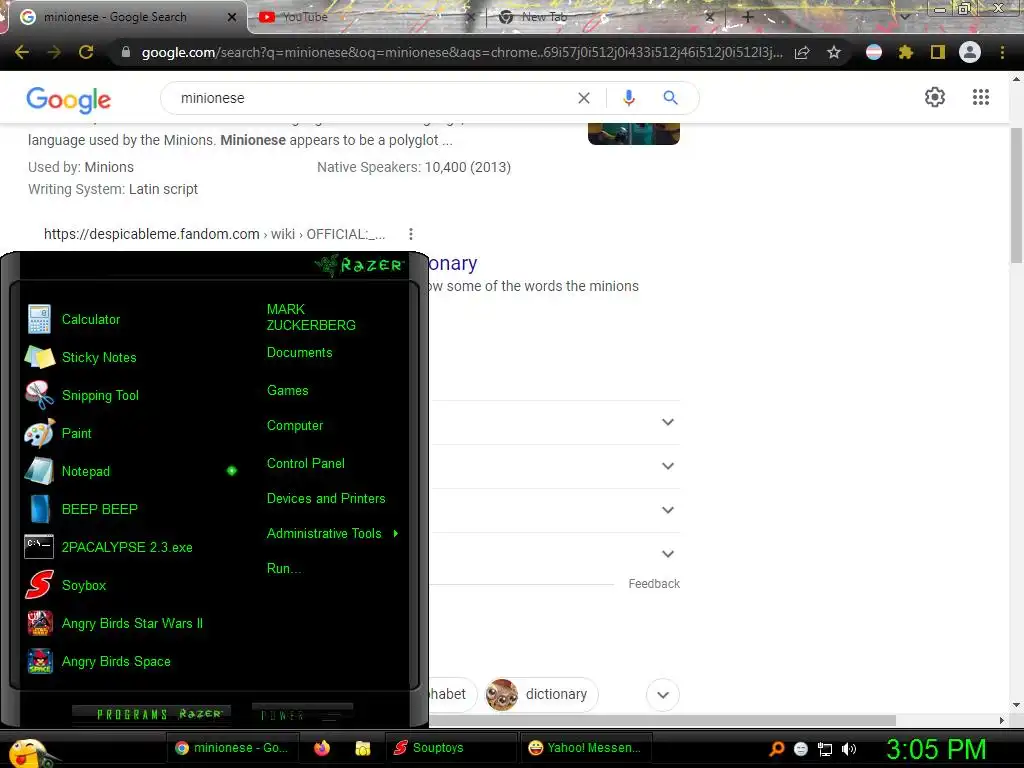
Task: Click the dictionary suggestion chip
Action: coord(541,694)
